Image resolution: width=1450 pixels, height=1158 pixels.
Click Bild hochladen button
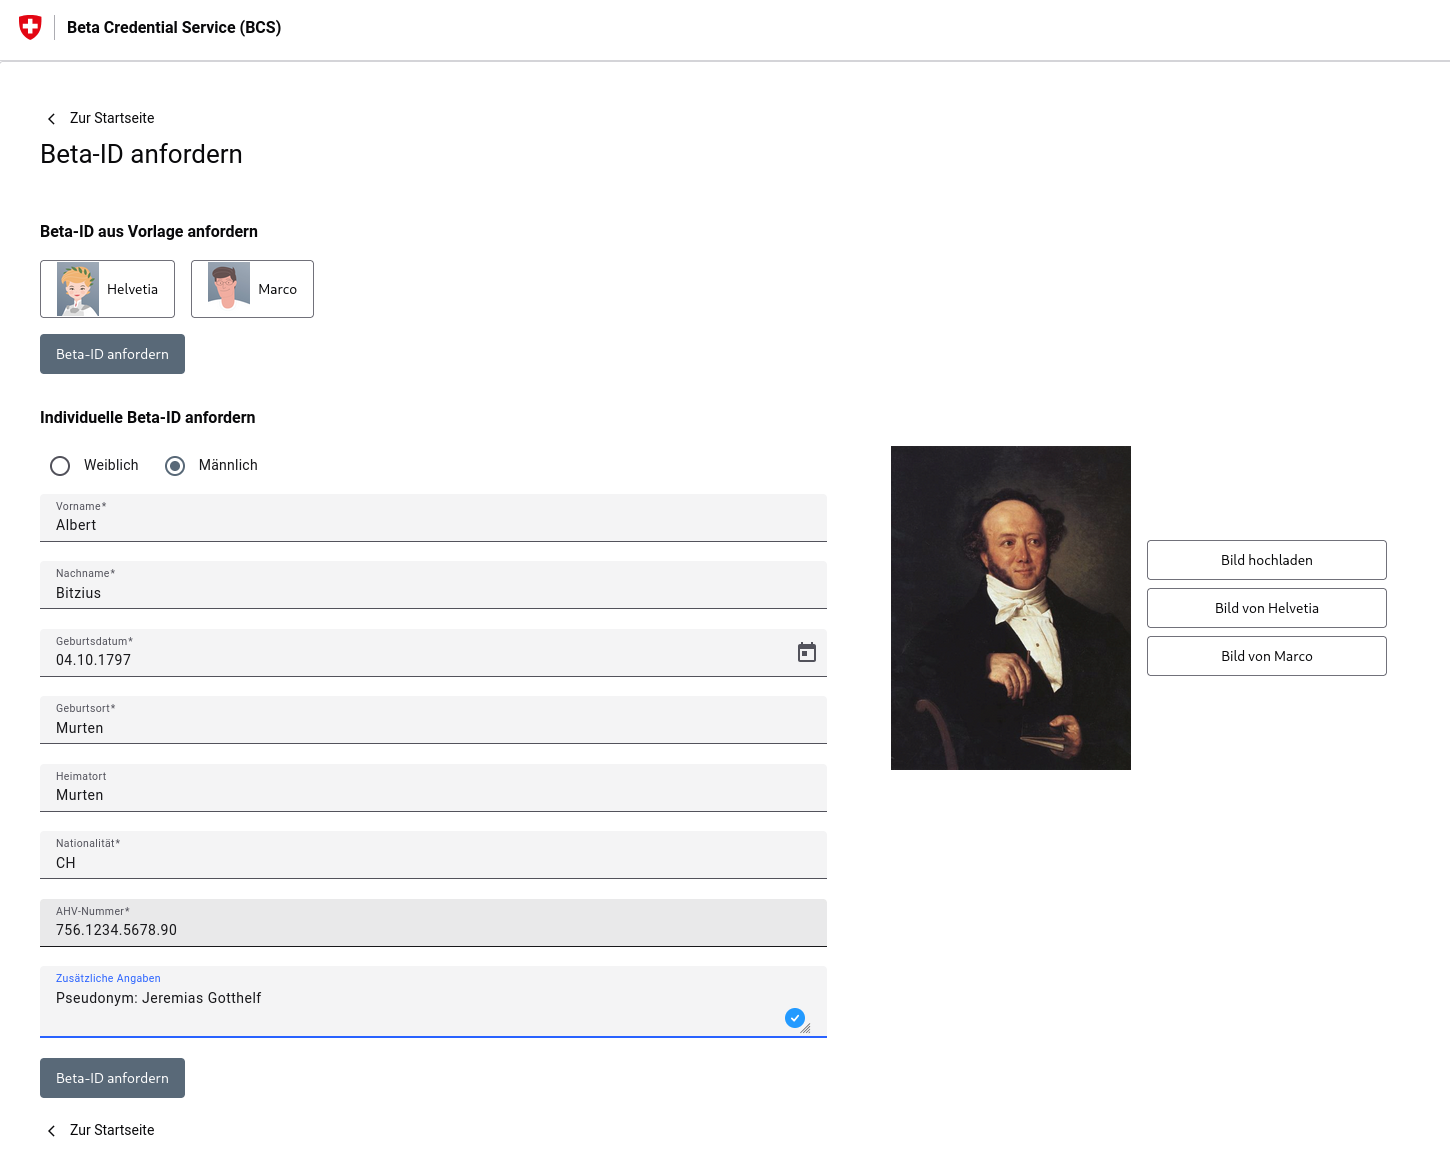pyautogui.click(x=1266, y=560)
